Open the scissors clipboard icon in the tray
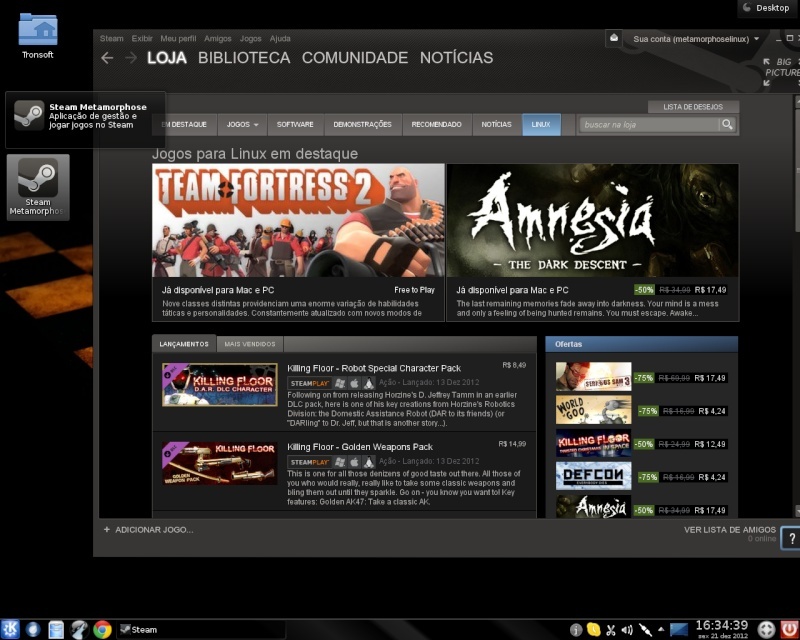This screenshot has height=640, width=800. pos(611,630)
